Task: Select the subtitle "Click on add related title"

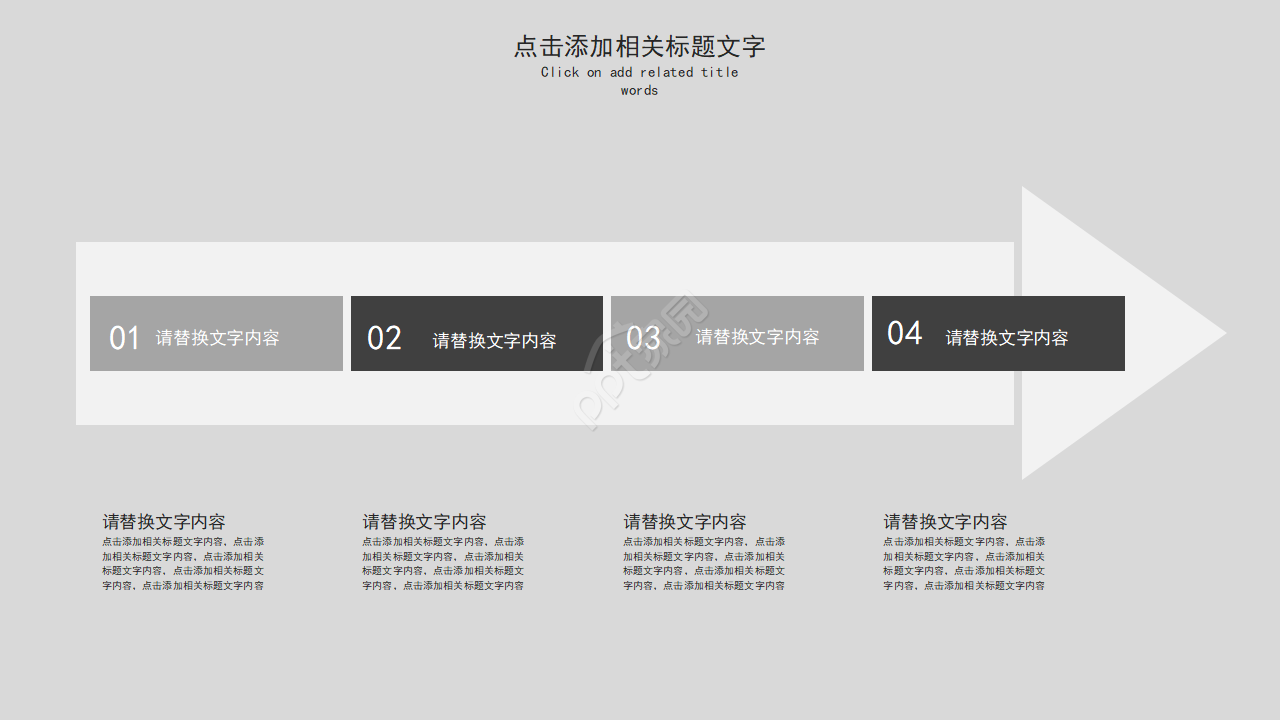Action: [639, 72]
